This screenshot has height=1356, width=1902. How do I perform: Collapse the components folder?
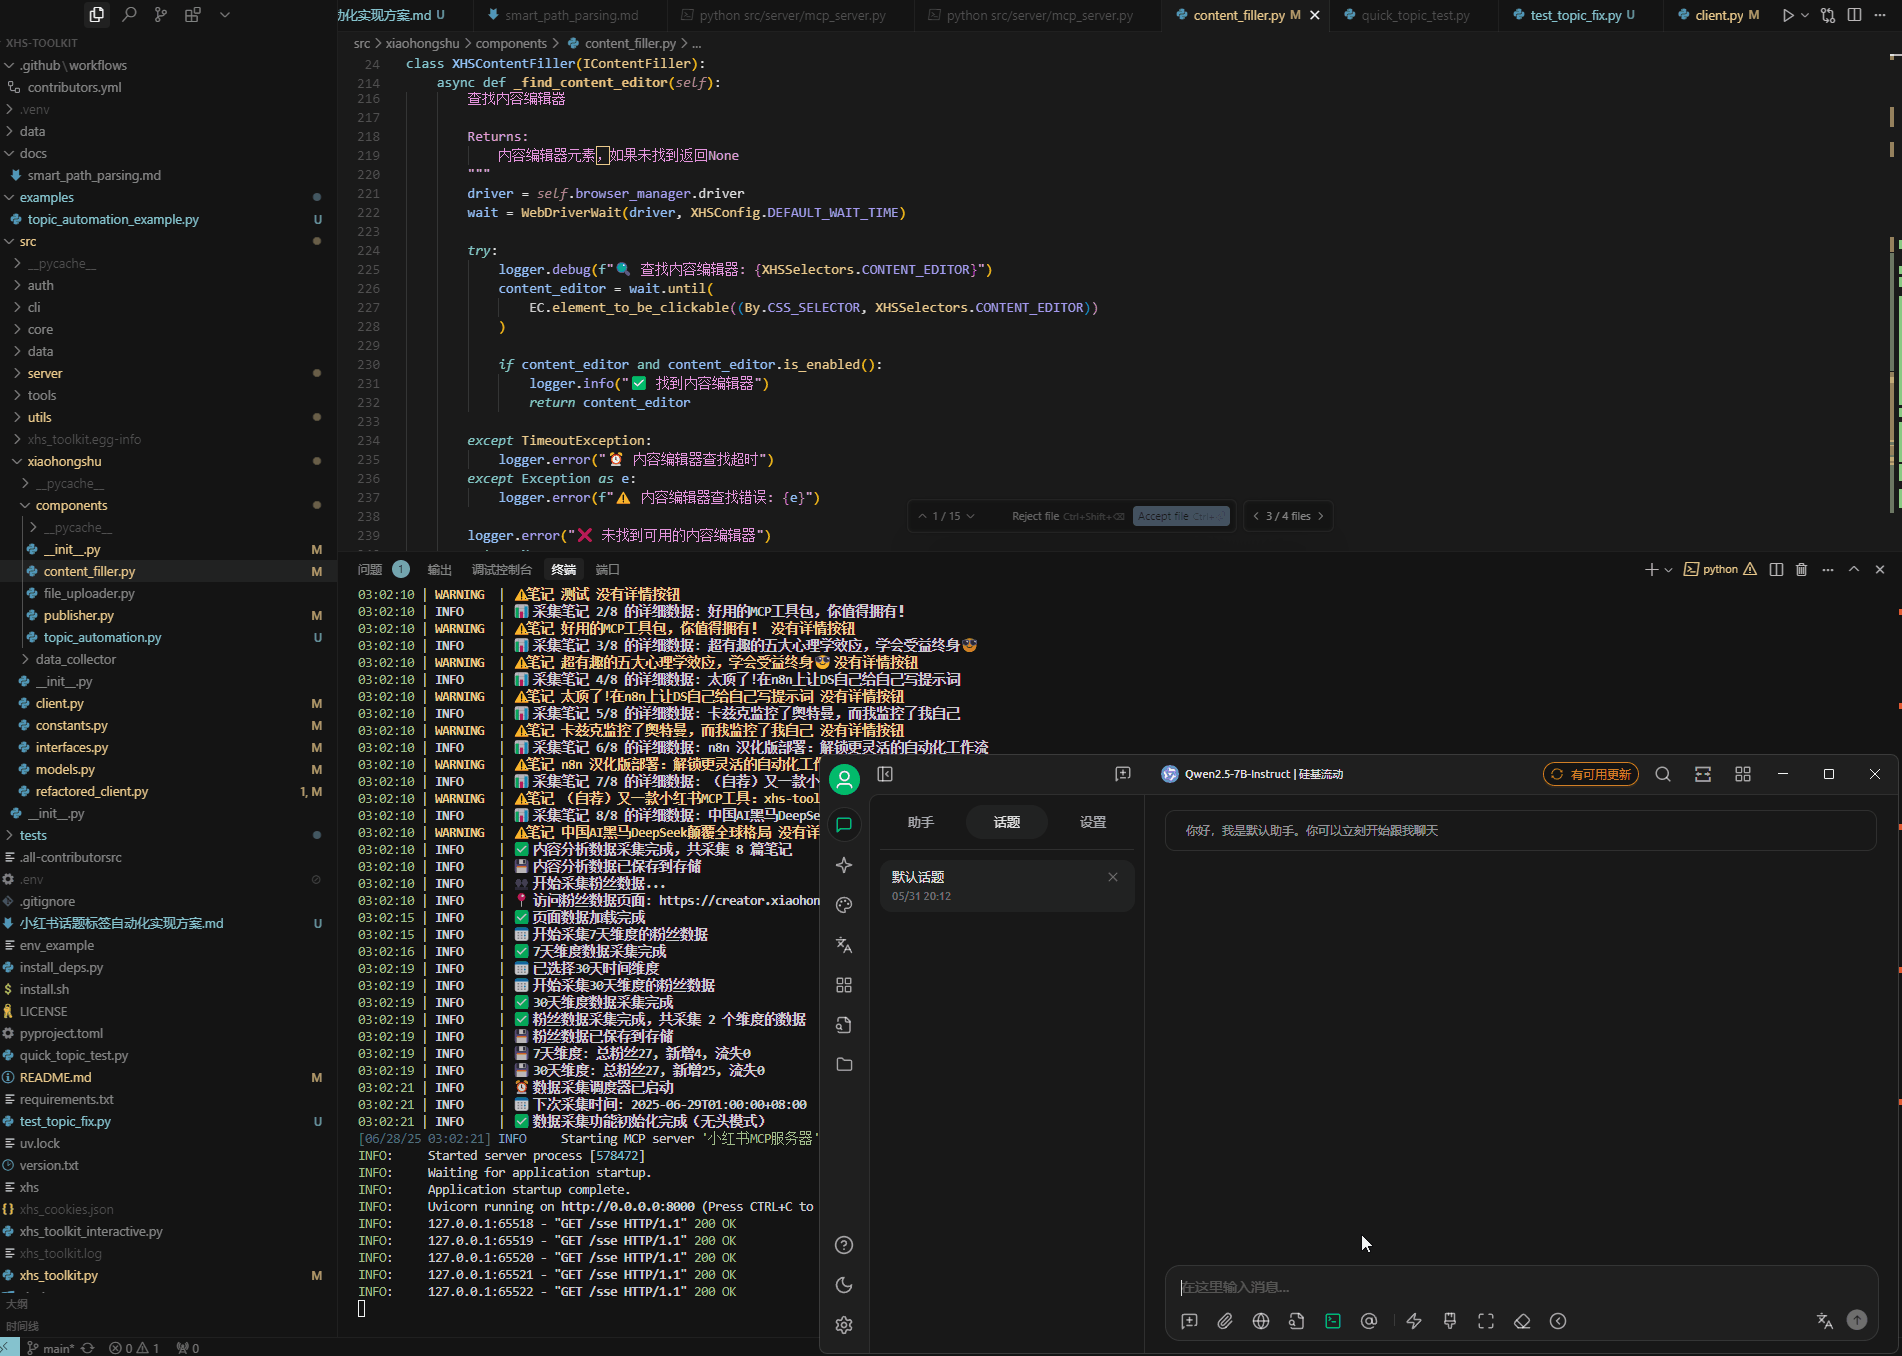coord(71,505)
